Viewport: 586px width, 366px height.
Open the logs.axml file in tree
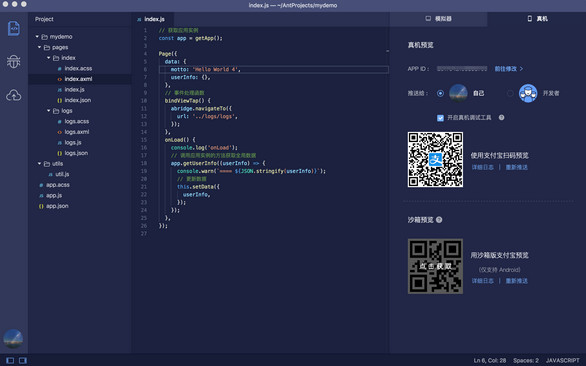(x=77, y=132)
